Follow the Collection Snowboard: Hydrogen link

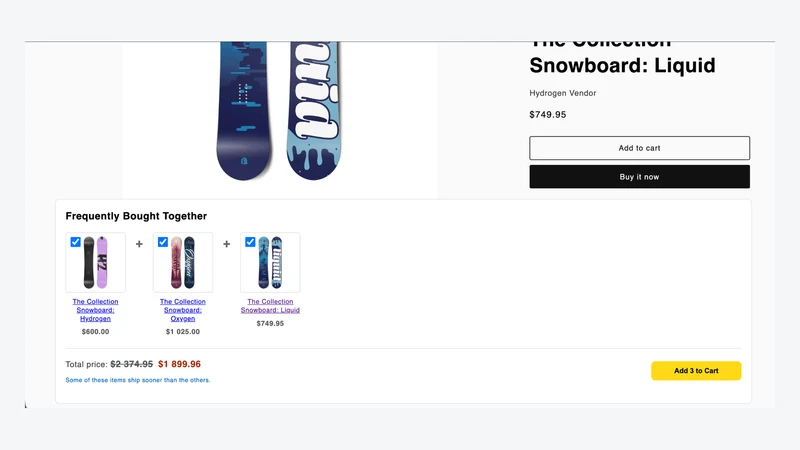tap(95, 310)
